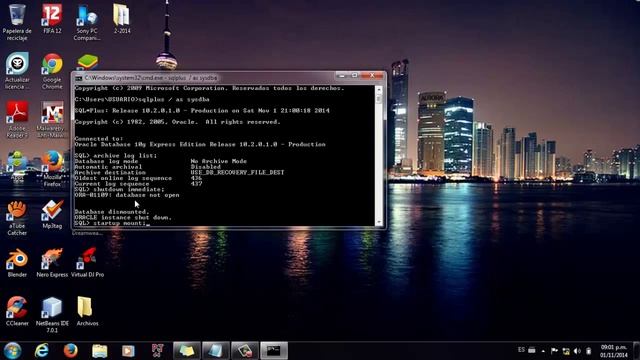Click the console vertical scrollbar thumb

[379, 99]
